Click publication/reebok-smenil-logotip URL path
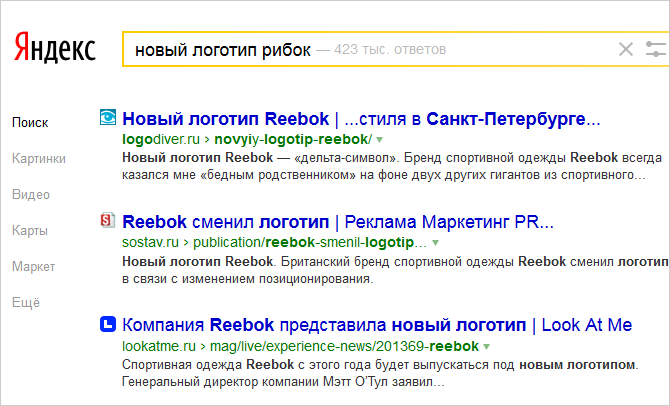 point(310,242)
